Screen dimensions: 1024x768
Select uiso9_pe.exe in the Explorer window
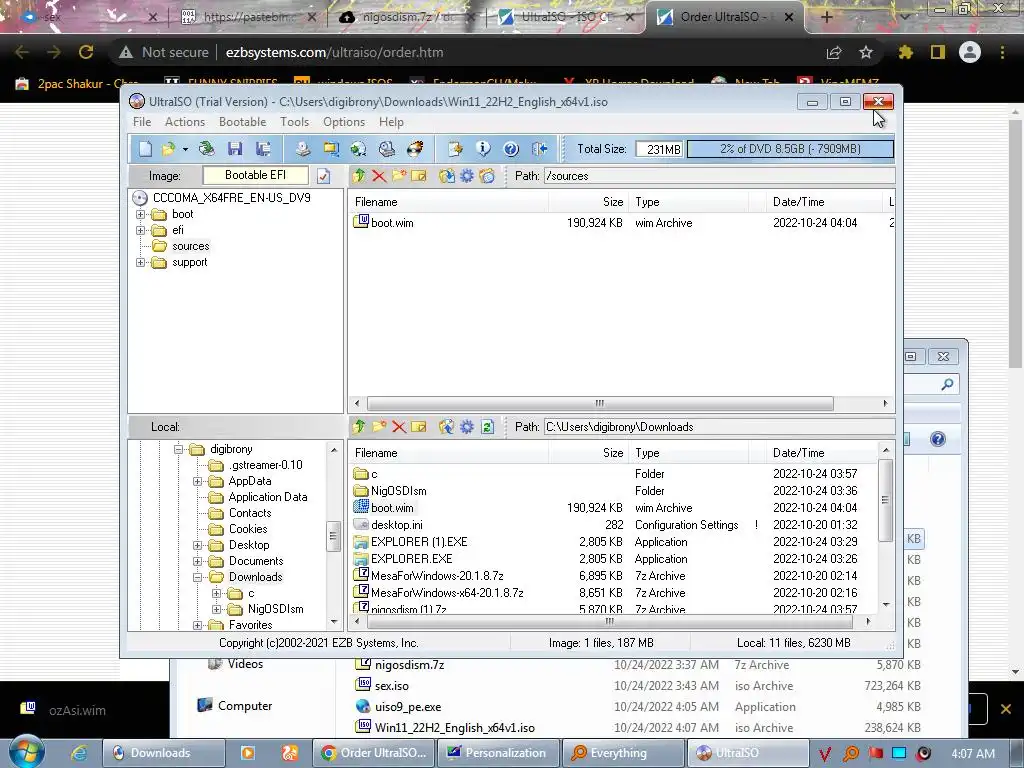tap(408, 707)
